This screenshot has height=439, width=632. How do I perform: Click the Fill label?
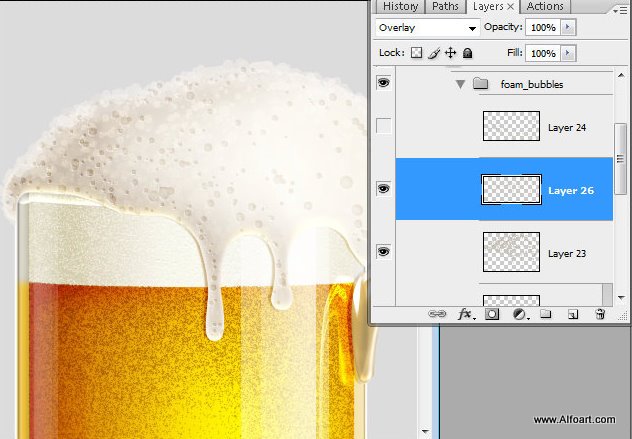[x=515, y=53]
